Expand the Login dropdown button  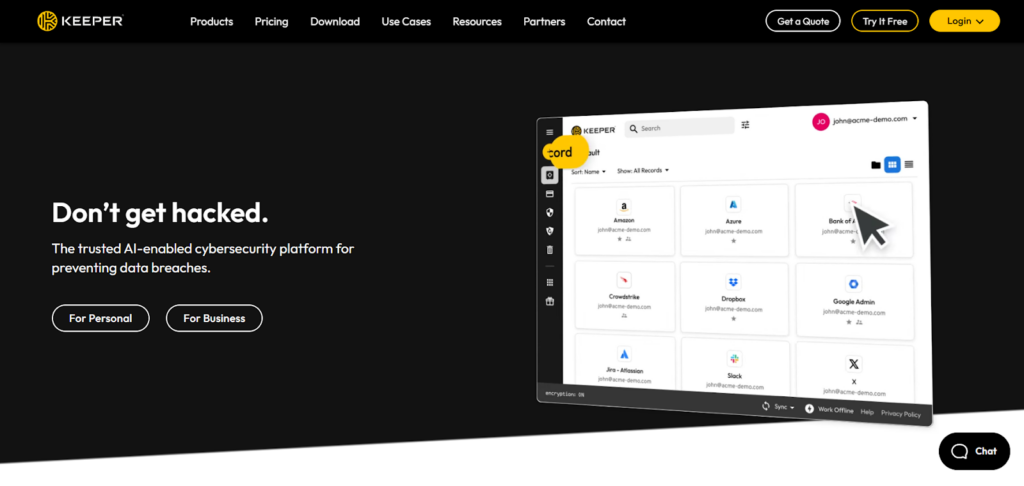[964, 21]
